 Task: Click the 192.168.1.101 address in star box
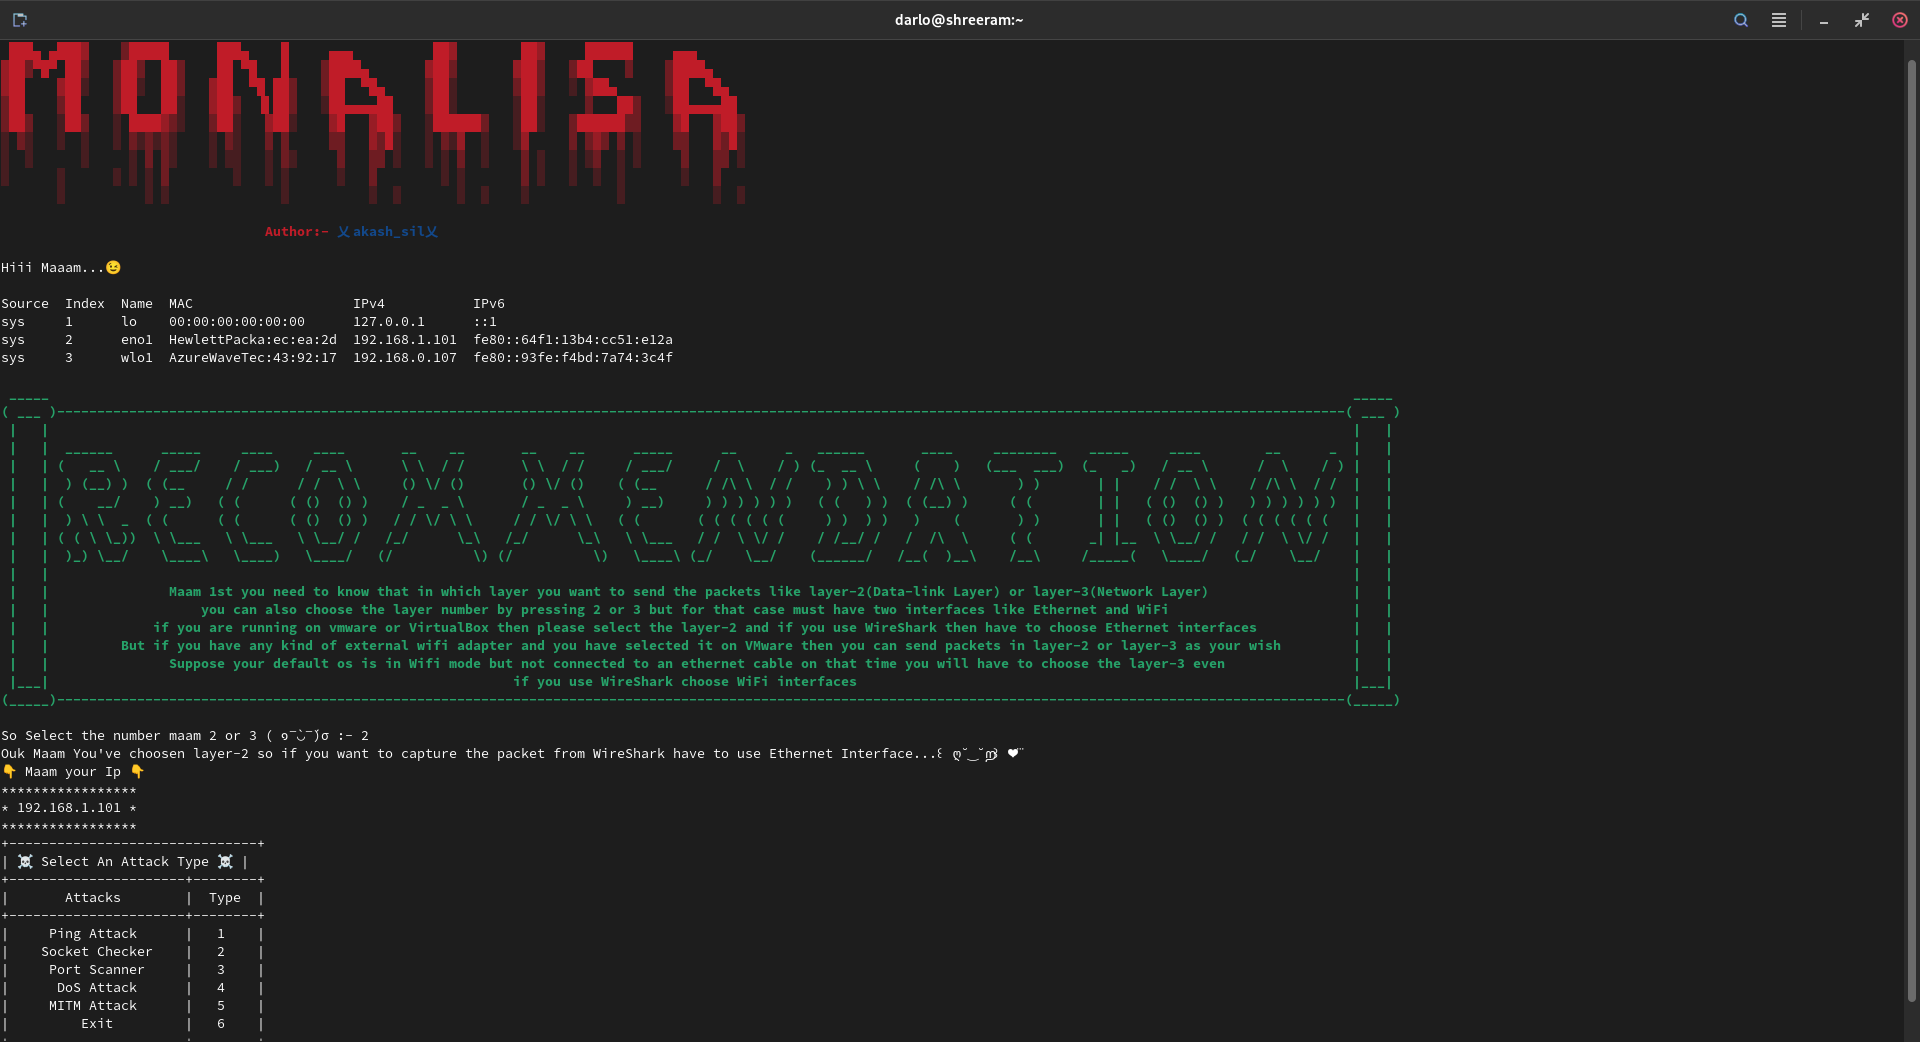click(x=68, y=808)
